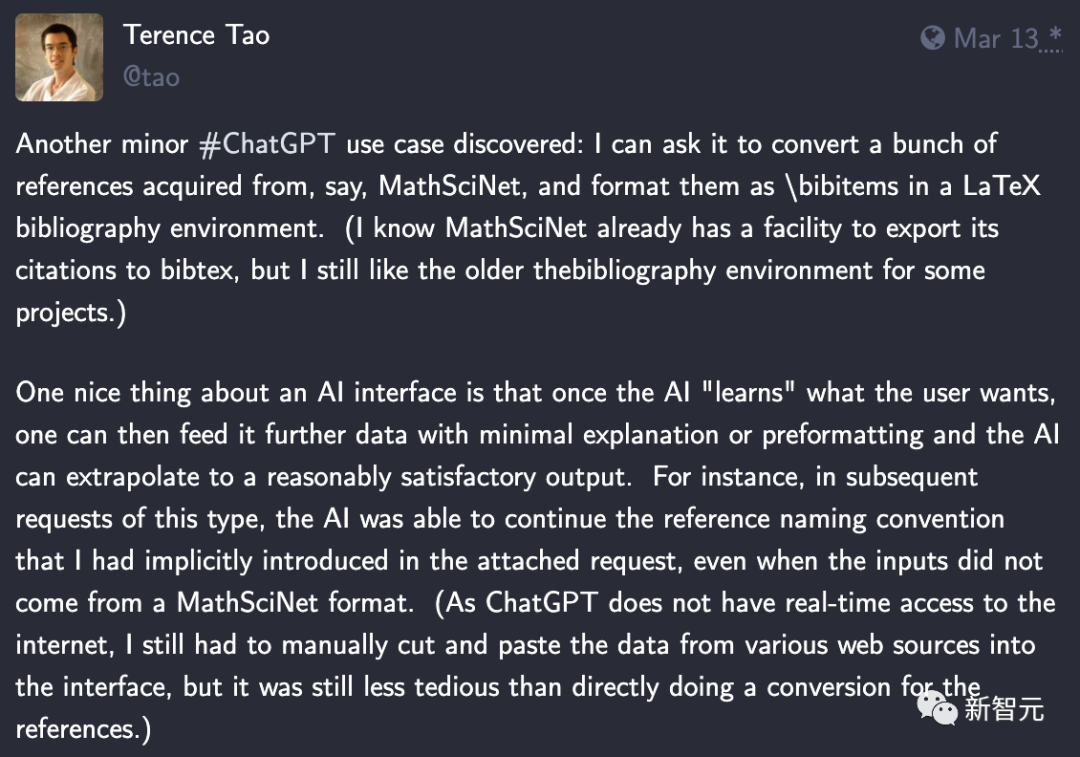This screenshot has width=1080, height=757.
Task: Click the word "thebibliography" in the post
Action: 625,271
